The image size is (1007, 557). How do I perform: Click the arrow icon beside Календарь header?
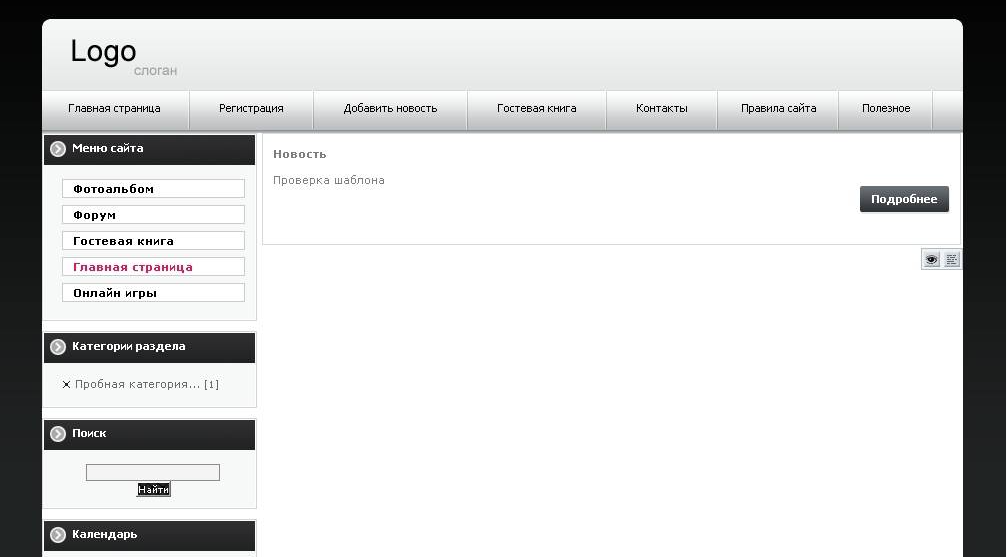pyautogui.click(x=58, y=535)
